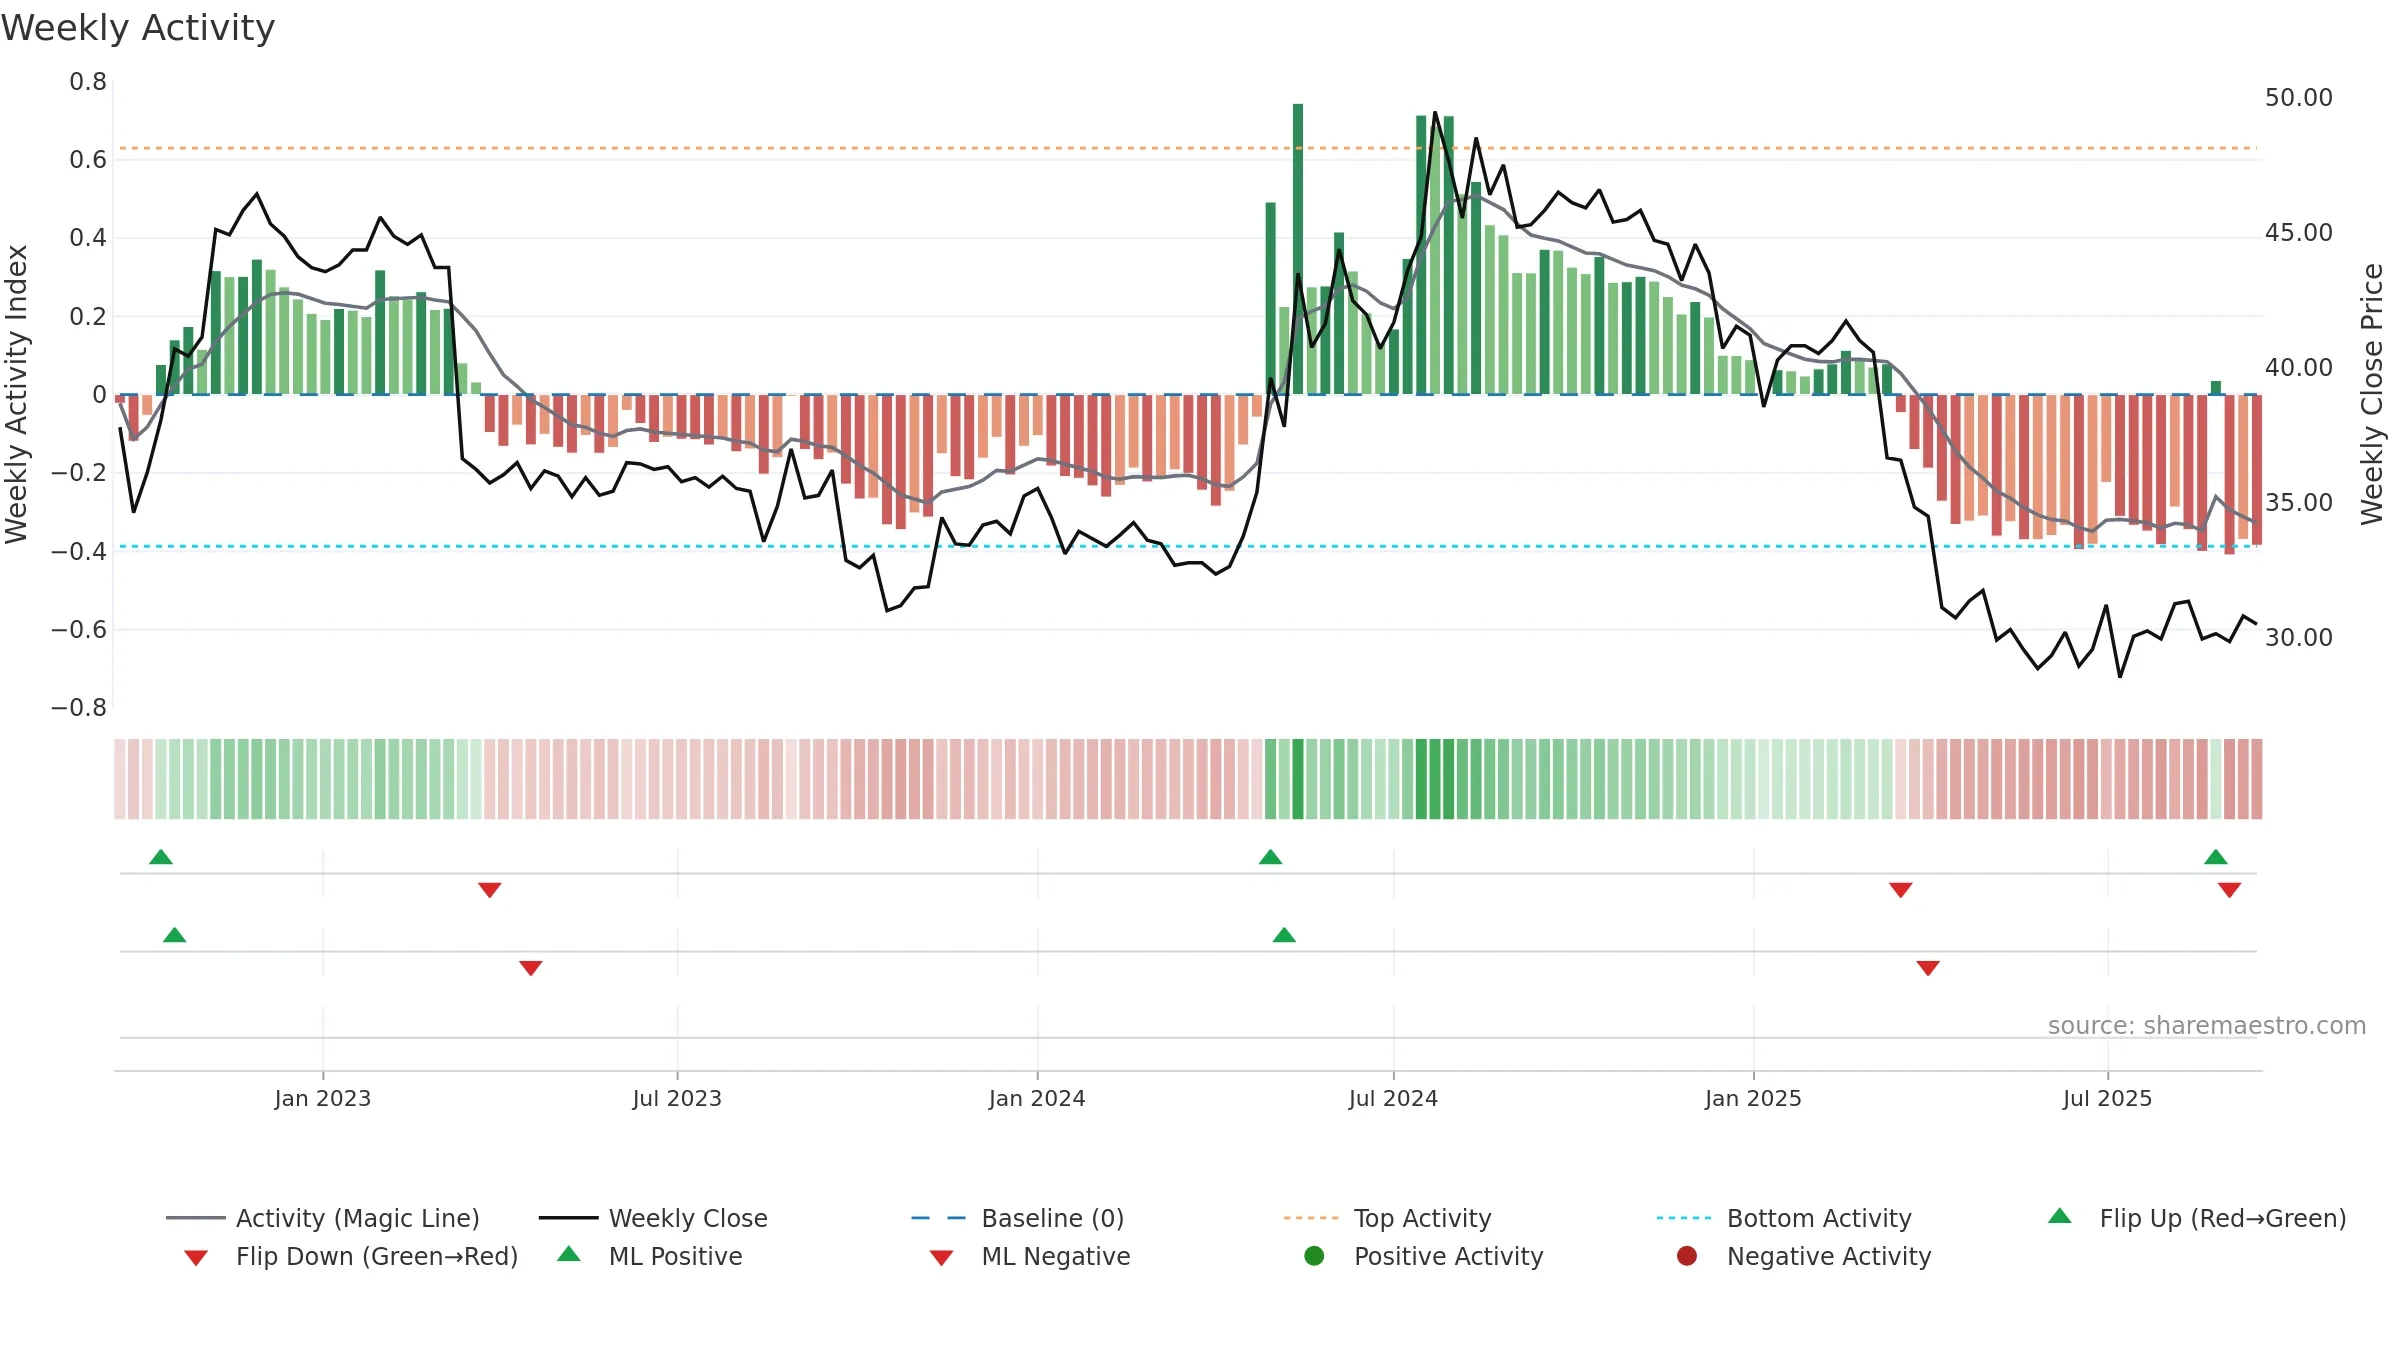Click the Weekly Activity chart title
Image resolution: width=2400 pixels, height=1350 pixels.
click(138, 28)
